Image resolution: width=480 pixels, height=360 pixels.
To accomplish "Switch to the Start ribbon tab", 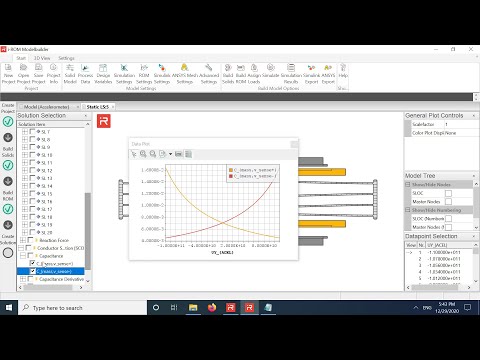I will pyautogui.click(x=21, y=58).
